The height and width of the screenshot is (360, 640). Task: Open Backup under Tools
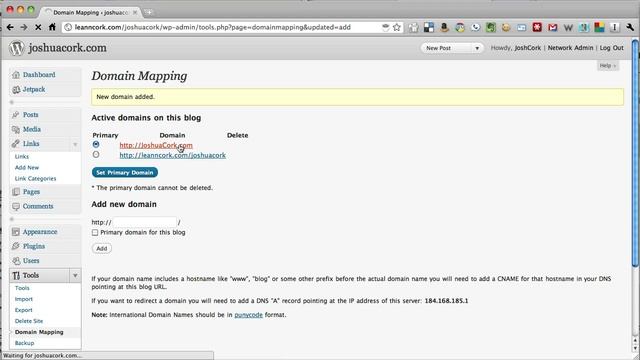[x=24, y=343]
